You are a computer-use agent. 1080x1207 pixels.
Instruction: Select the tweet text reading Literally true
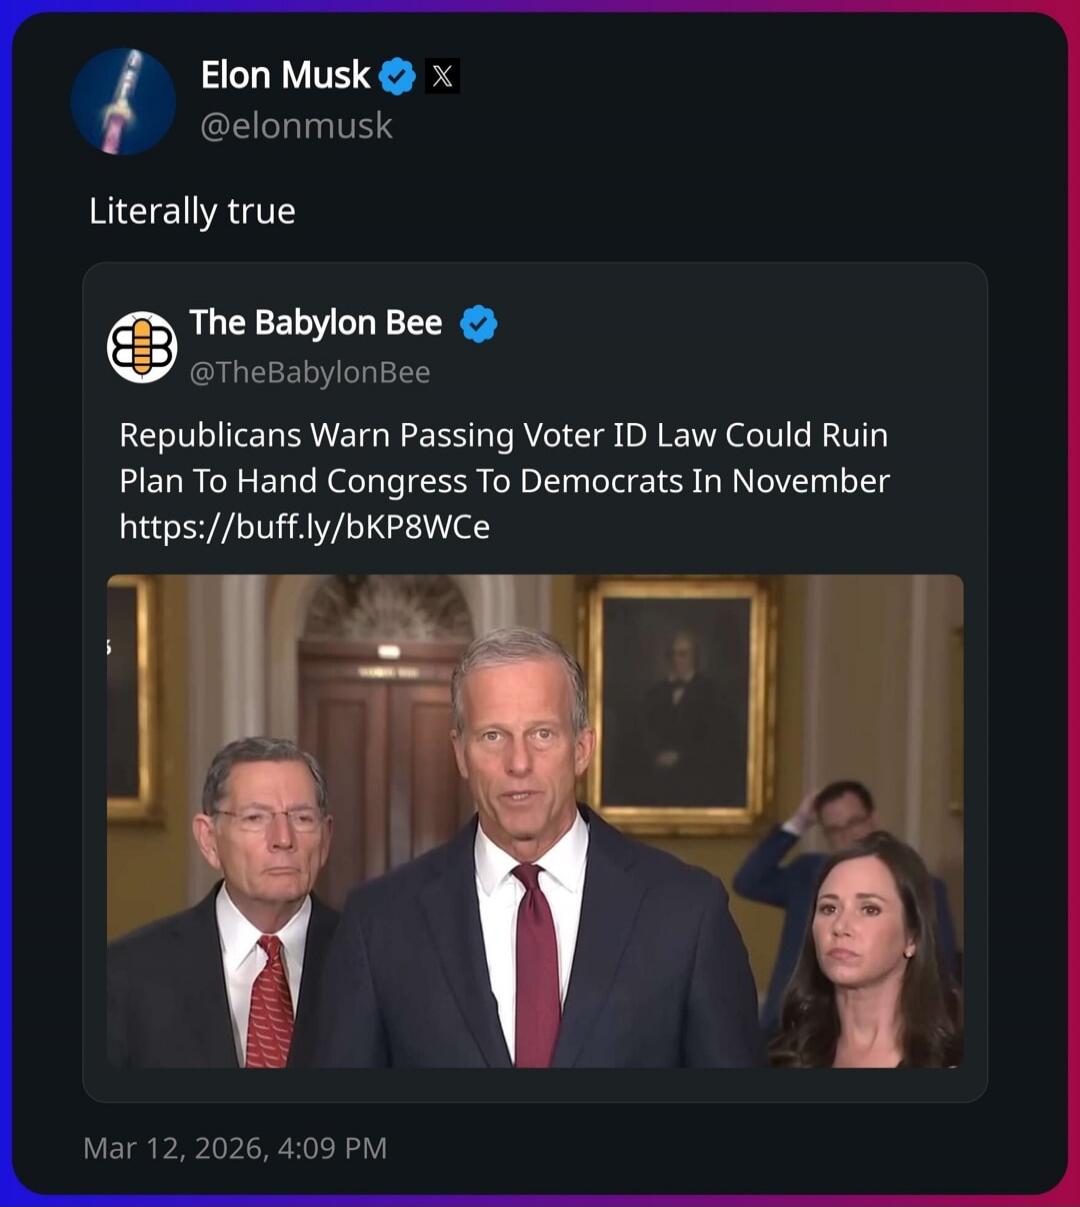pyautogui.click(x=192, y=210)
